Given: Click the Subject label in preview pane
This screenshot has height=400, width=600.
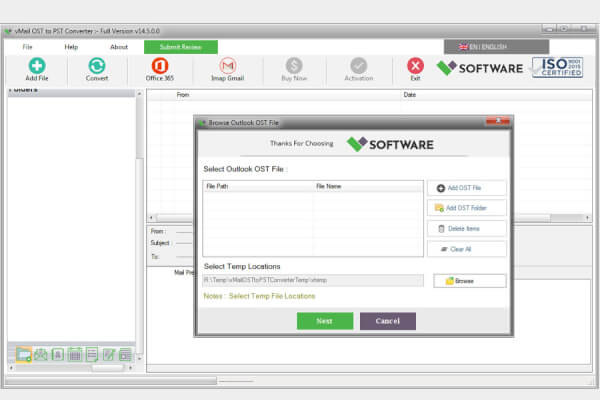Looking at the screenshot, I should point(160,243).
